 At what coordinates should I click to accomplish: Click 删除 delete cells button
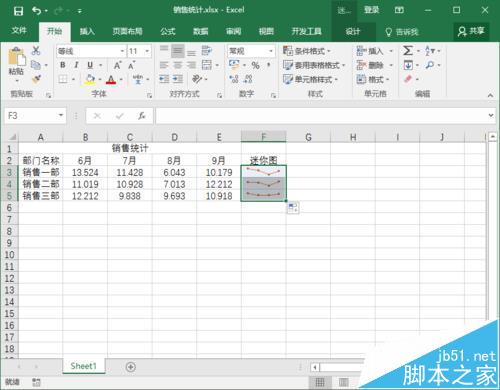point(370,65)
